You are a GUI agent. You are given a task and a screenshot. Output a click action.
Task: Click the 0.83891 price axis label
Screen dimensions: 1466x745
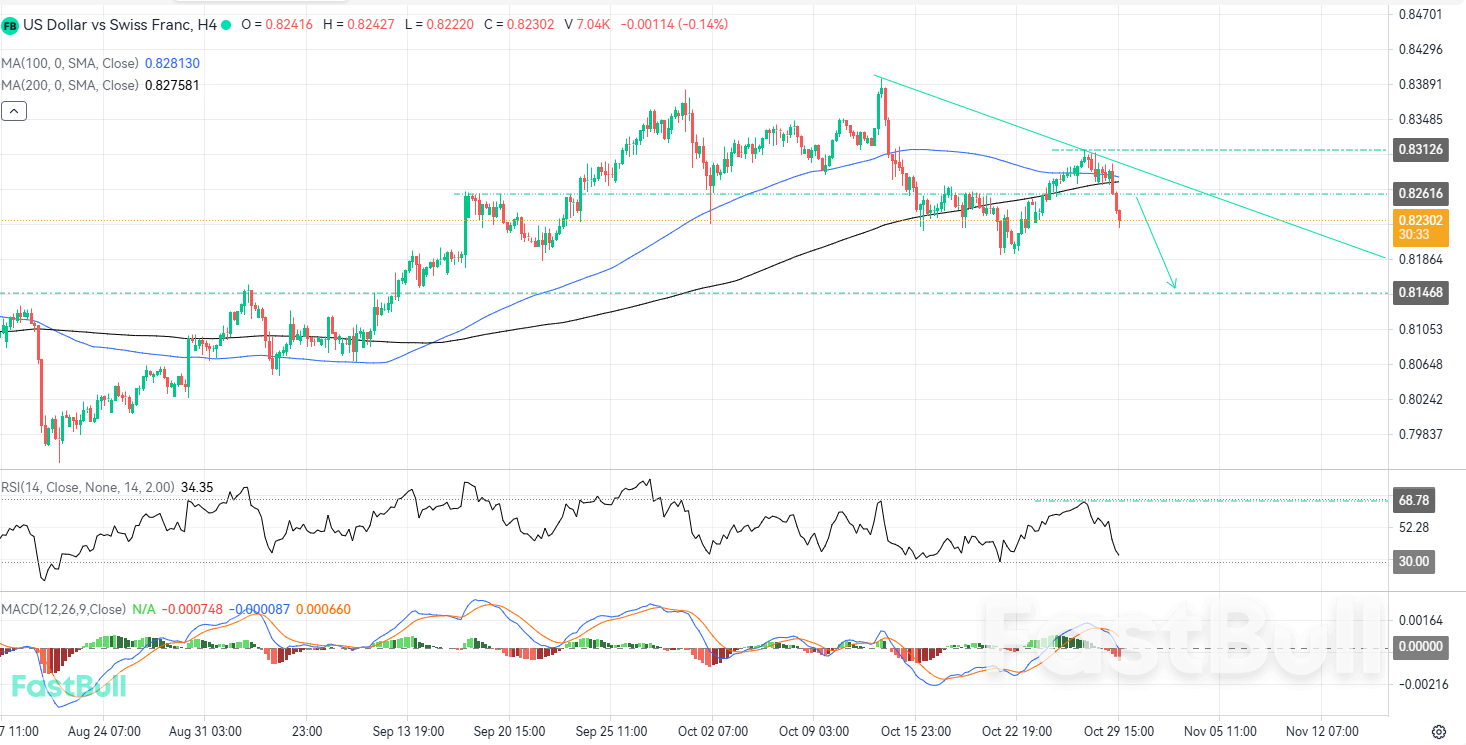1420,84
